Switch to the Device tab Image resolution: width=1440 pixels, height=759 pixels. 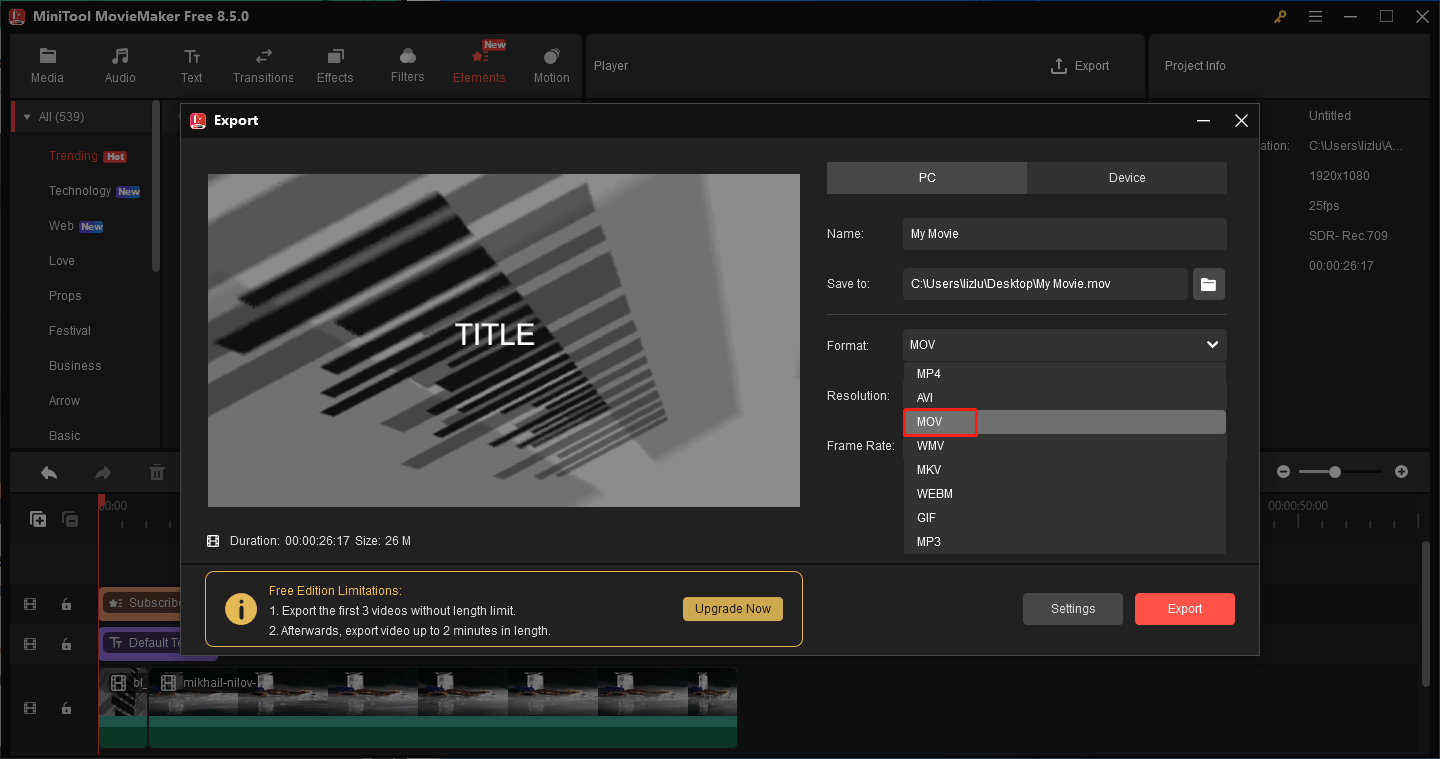point(1126,177)
